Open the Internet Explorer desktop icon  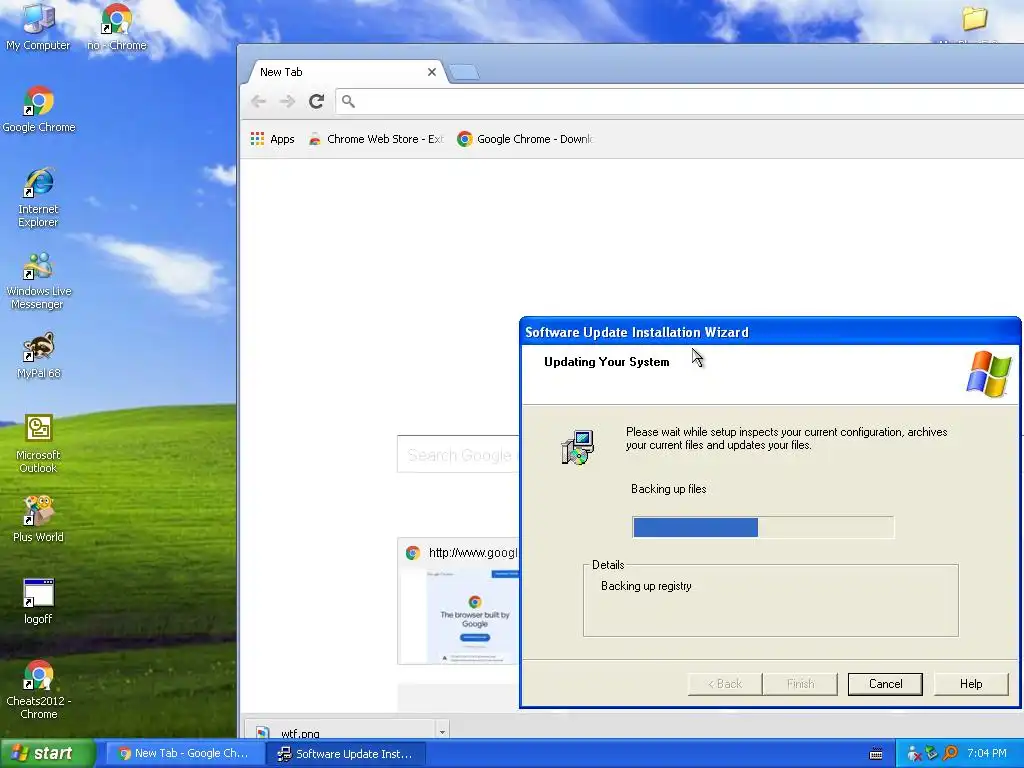[38, 198]
